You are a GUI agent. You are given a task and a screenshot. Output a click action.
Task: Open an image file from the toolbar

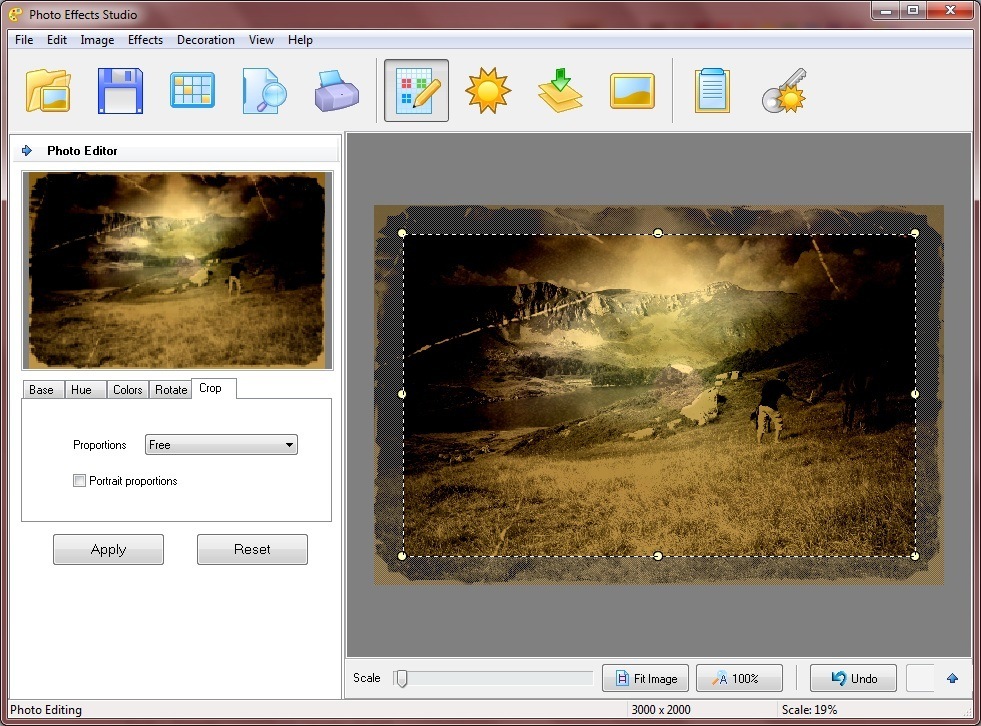point(47,89)
